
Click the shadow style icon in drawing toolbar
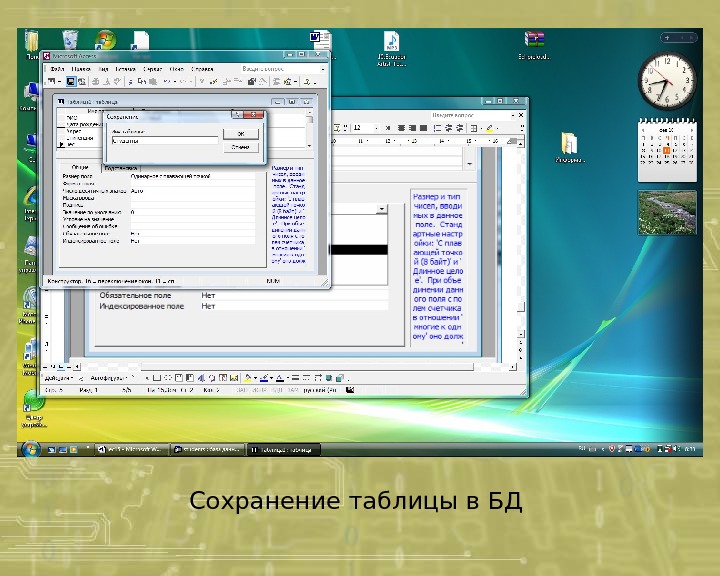point(329,378)
